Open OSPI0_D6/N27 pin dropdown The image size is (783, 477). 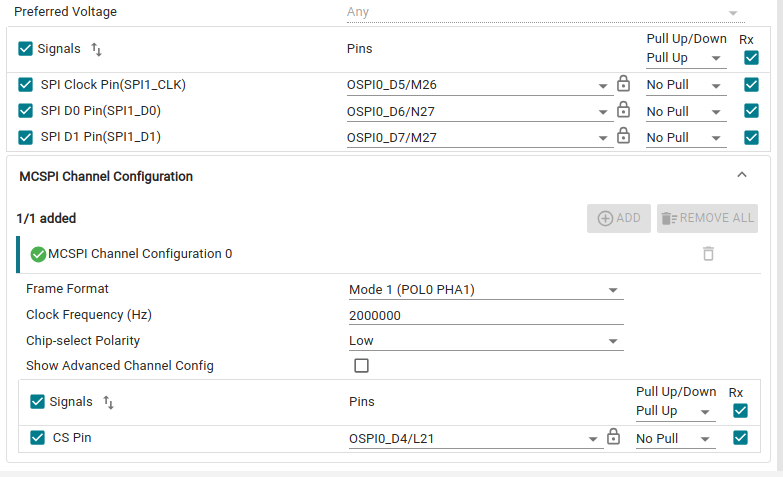click(479, 111)
